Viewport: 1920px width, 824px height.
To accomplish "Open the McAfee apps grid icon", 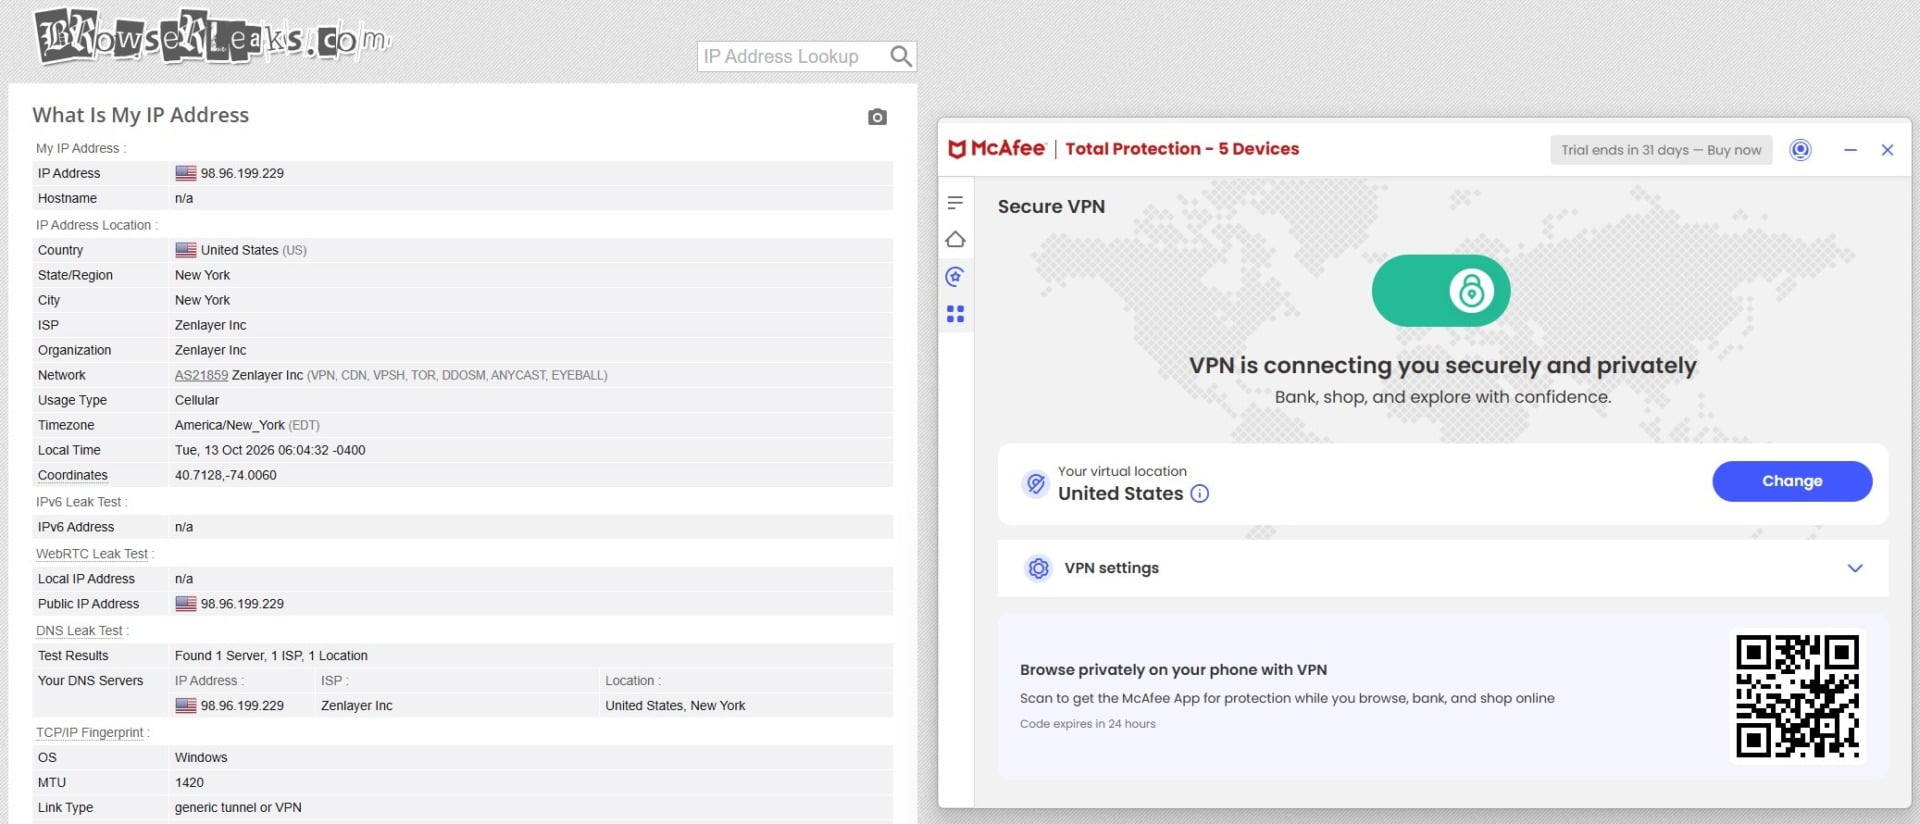I will [955, 314].
